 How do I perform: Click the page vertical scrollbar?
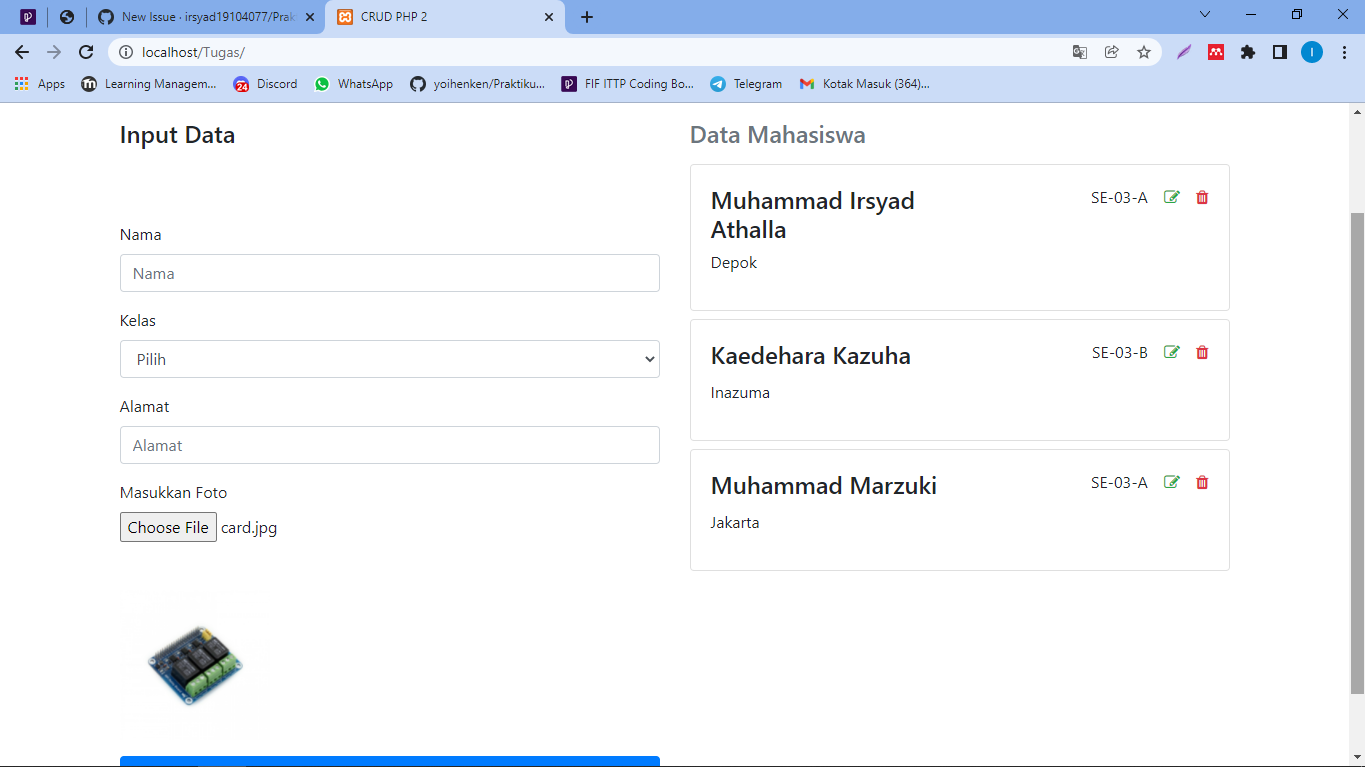[x=1357, y=453]
